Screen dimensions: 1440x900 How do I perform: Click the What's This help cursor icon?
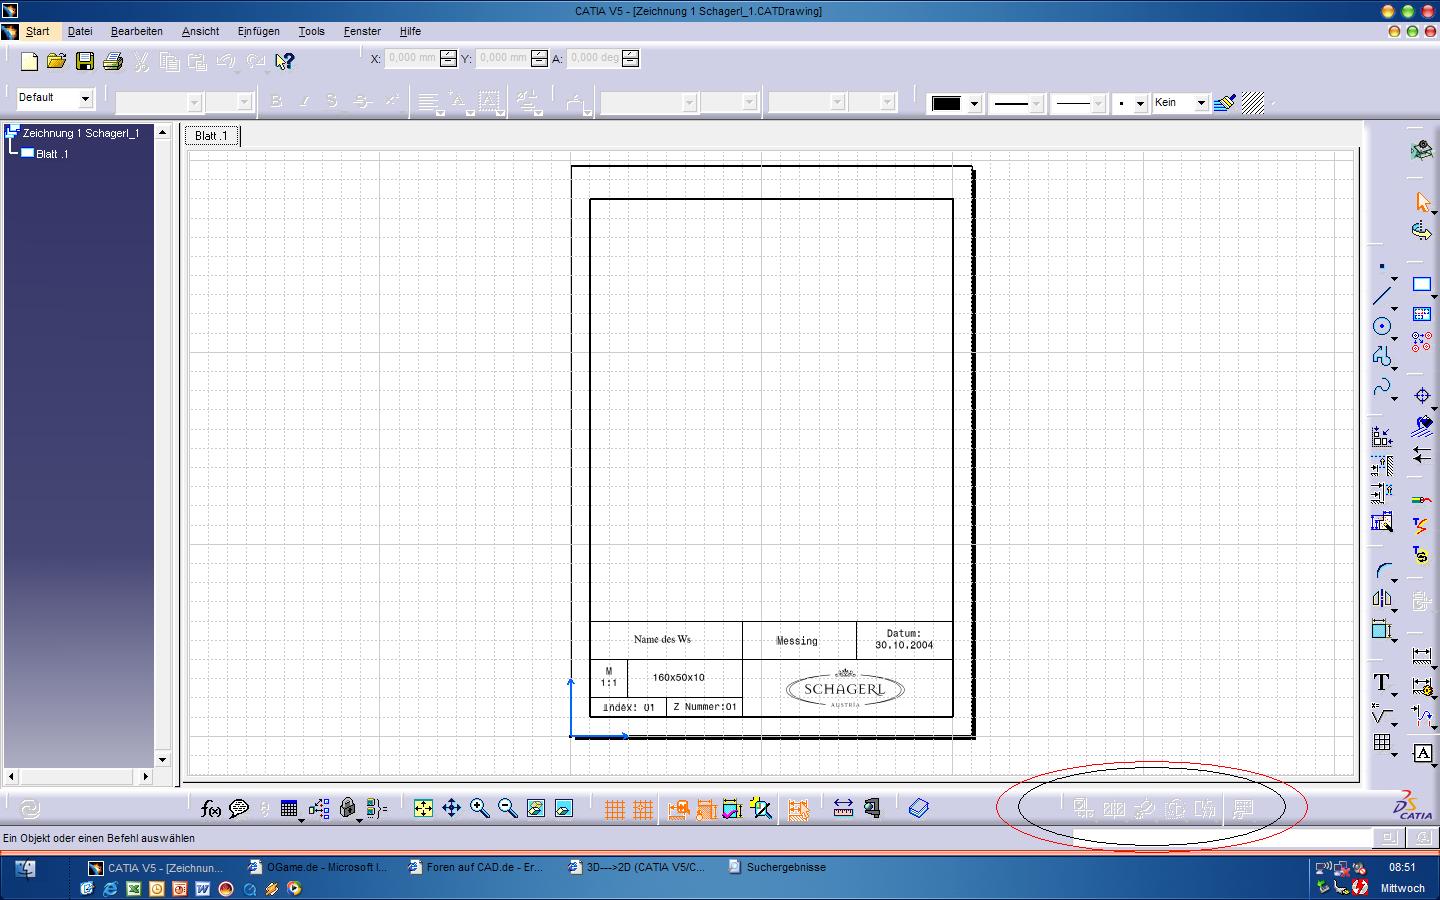pos(285,62)
